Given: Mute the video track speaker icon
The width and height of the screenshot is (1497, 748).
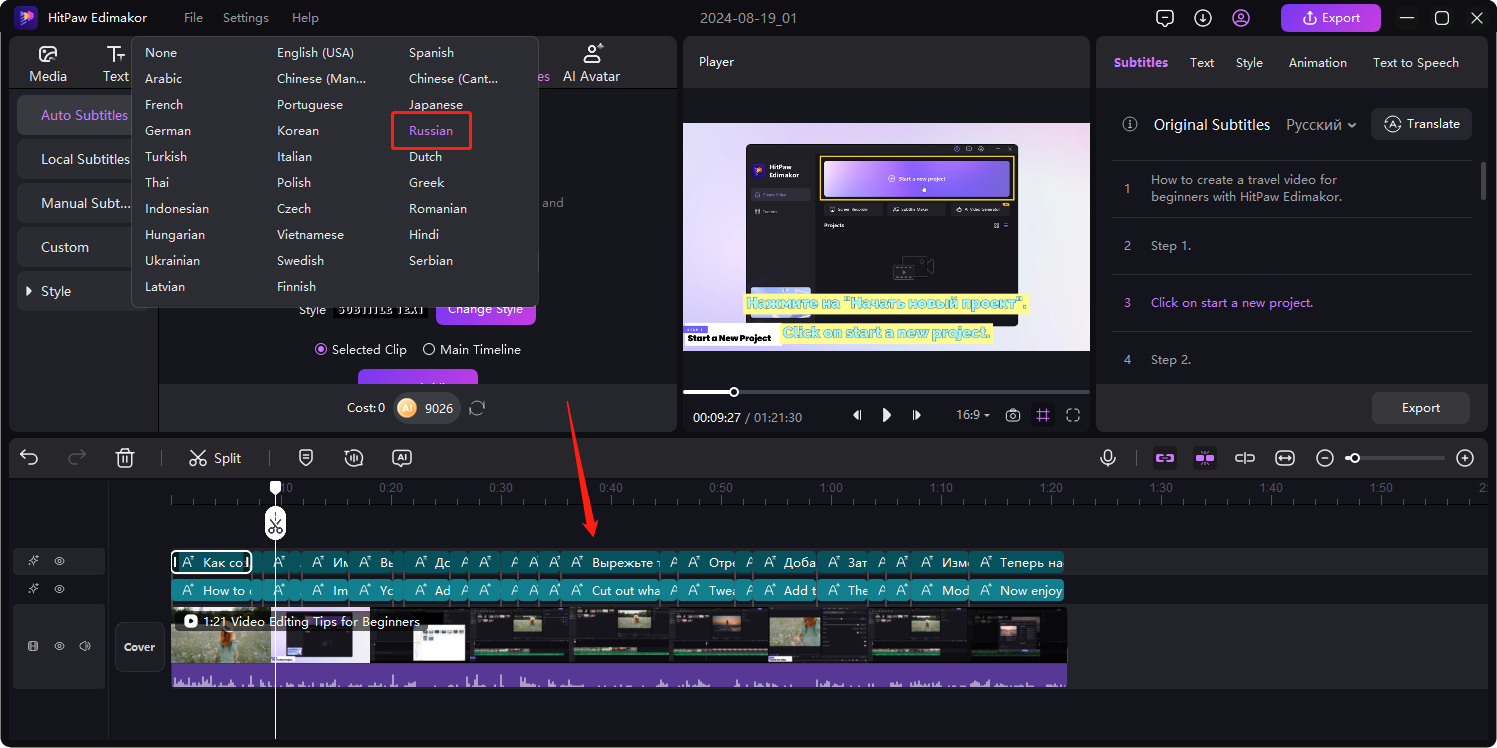Looking at the screenshot, I should [x=85, y=647].
